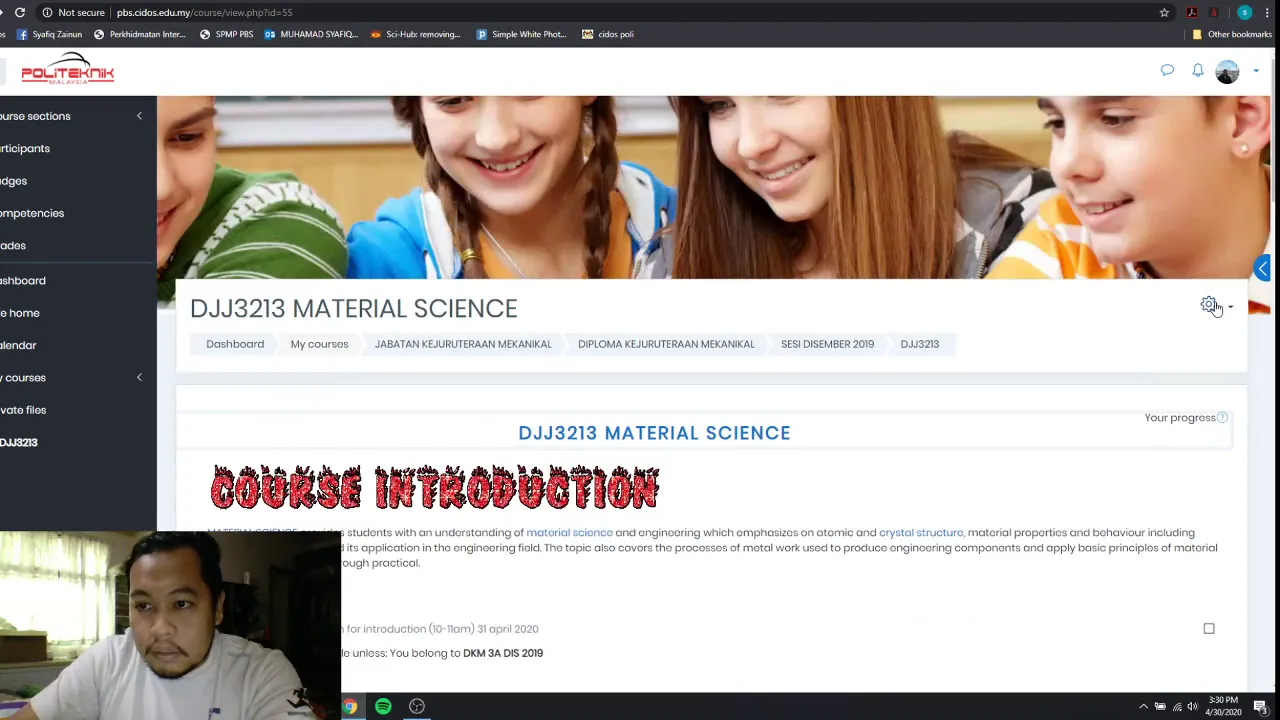
Task: Open the course settings gear icon
Action: [1209, 305]
